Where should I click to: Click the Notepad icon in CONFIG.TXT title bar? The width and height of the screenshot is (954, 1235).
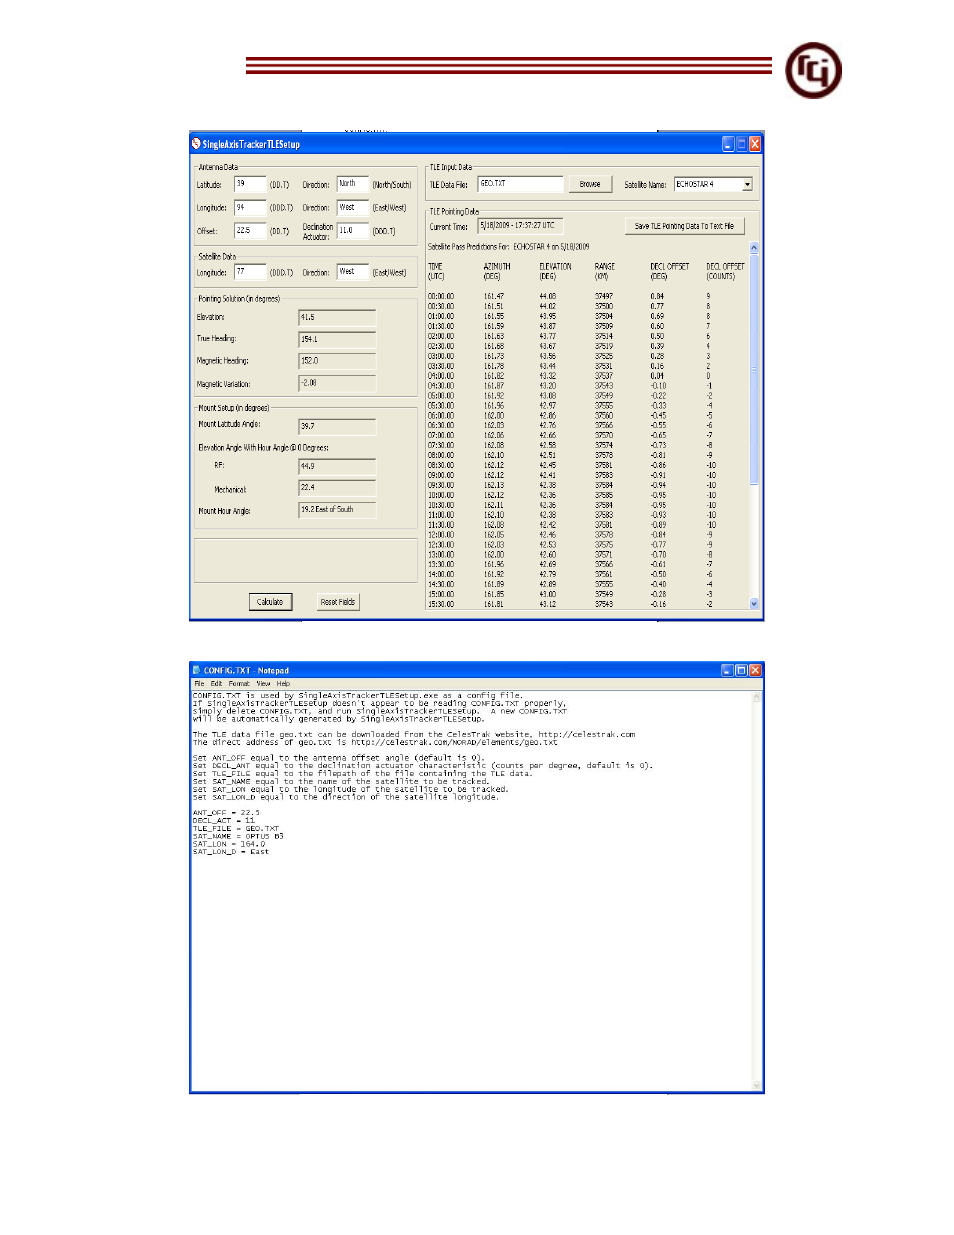click(x=196, y=670)
